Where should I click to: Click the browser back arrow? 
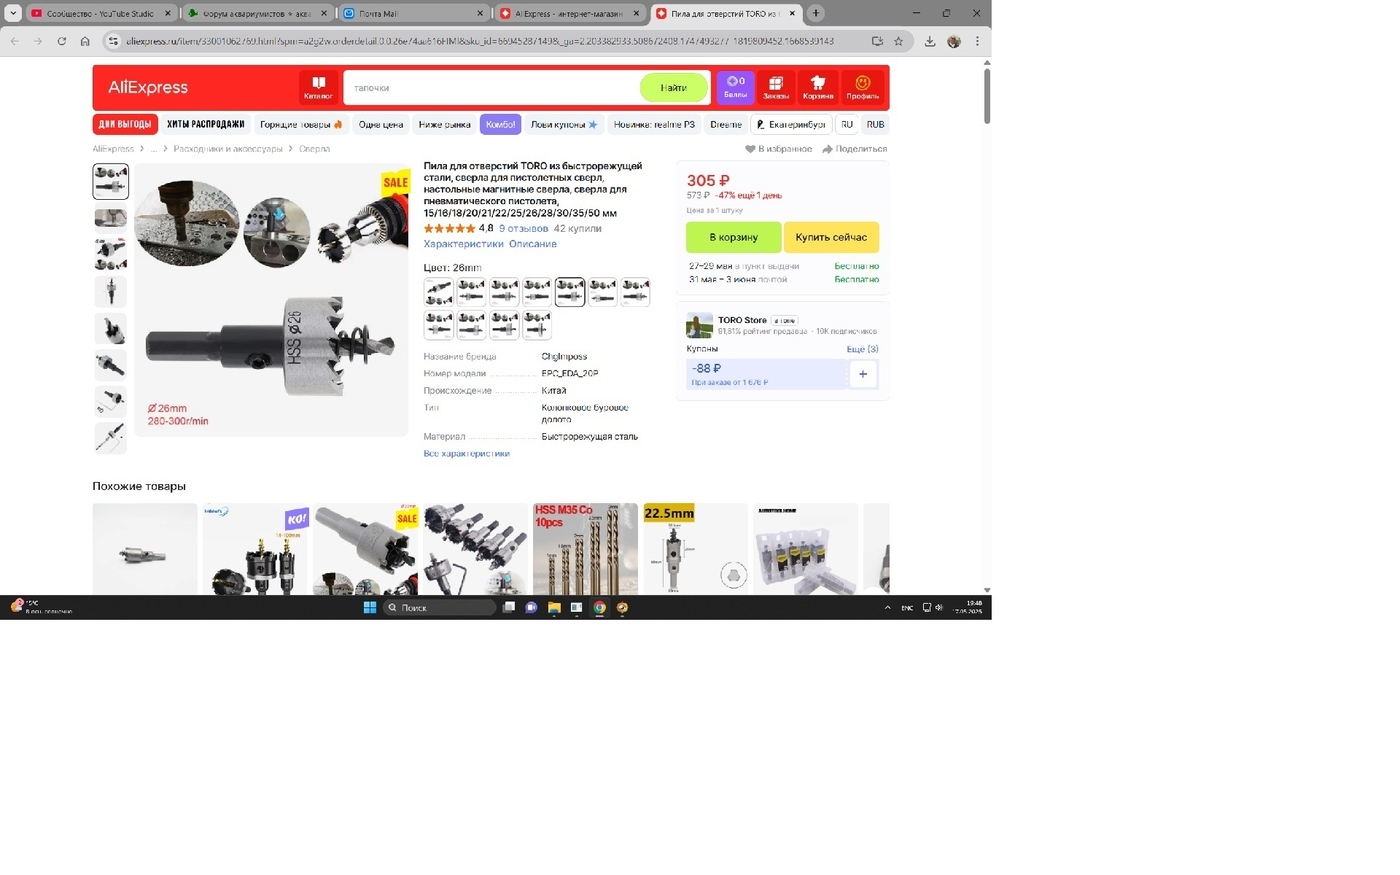coord(14,41)
